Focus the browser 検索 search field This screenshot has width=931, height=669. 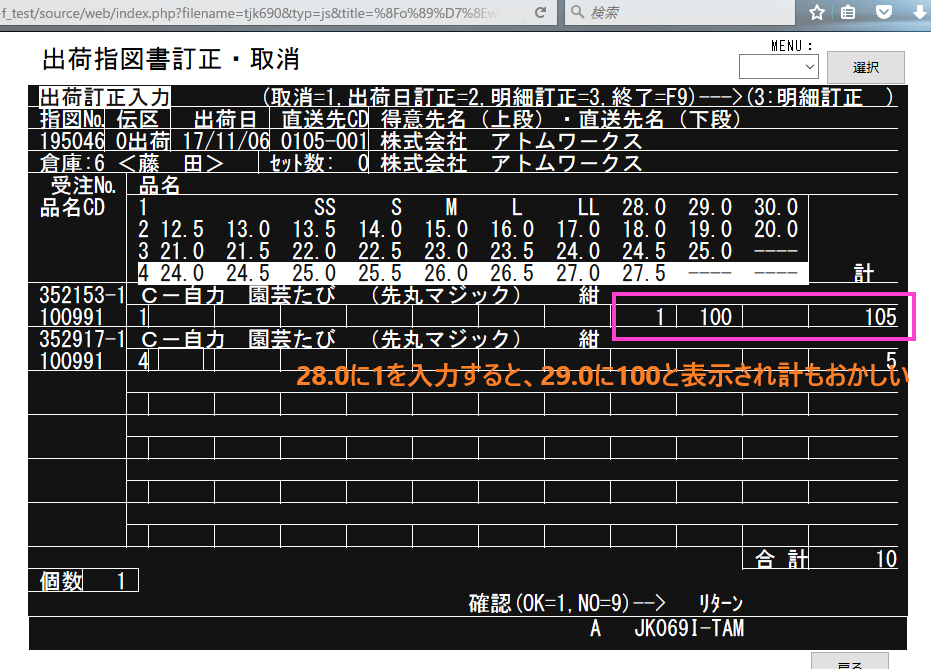coord(690,13)
